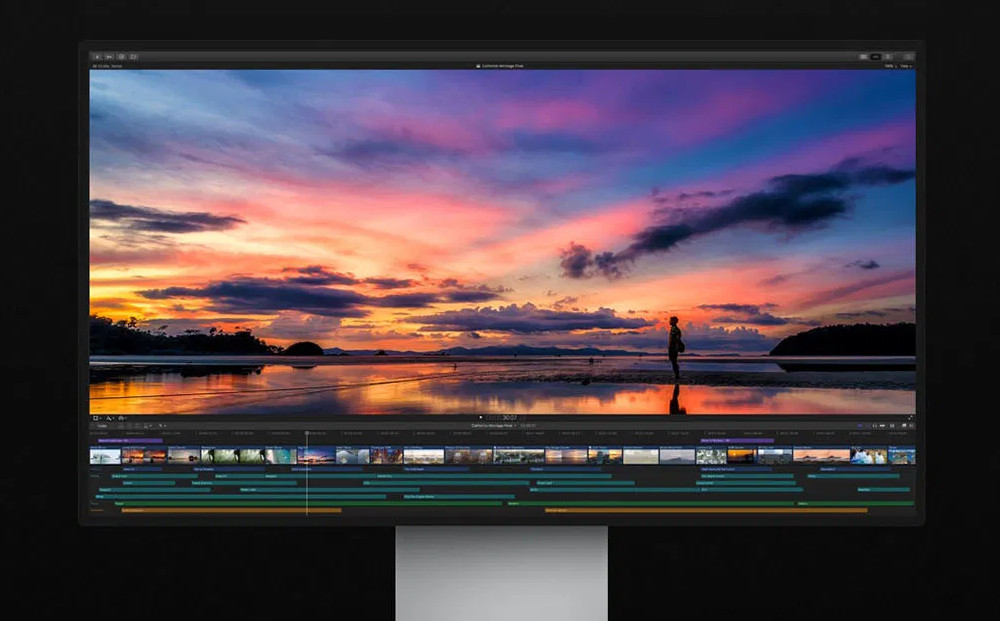Open the View menu at viewer top right
The width and height of the screenshot is (1000, 621).
coord(906,66)
